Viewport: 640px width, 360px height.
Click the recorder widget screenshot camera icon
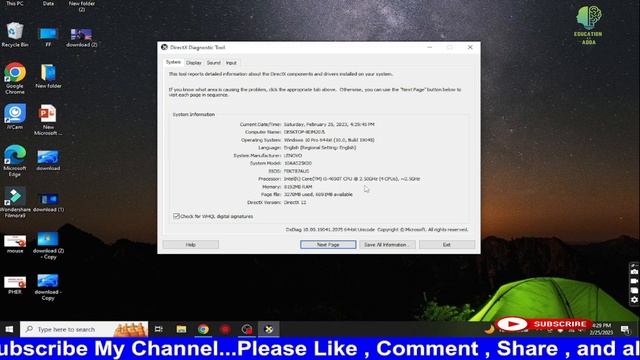point(634,272)
